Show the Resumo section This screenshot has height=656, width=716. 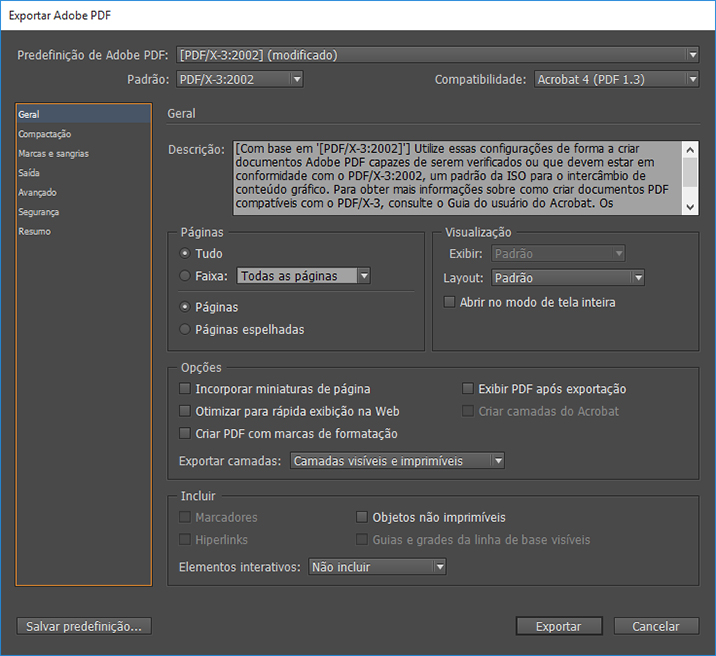(34, 231)
